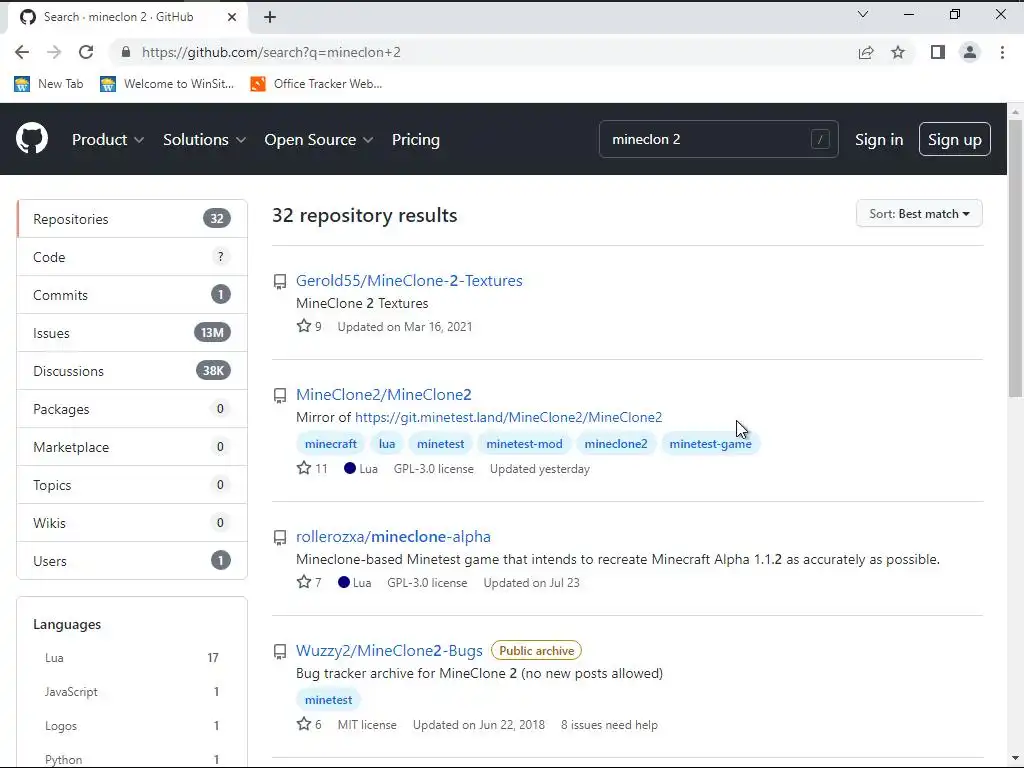Open the Pricing page
The image size is (1024, 768).
click(x=415, y=140)
